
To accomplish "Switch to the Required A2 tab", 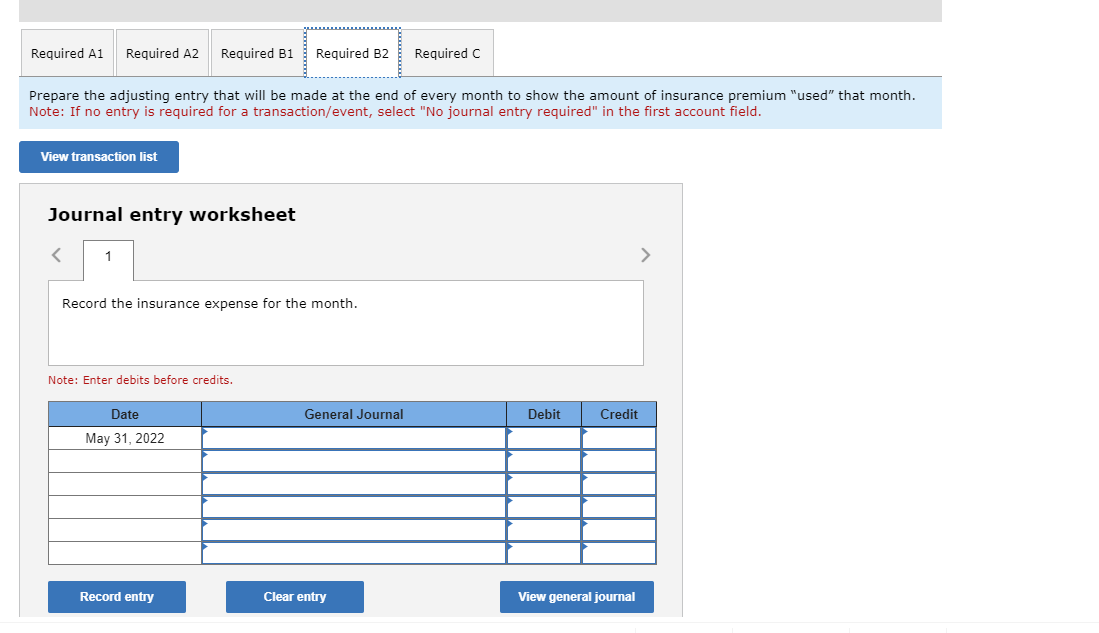I will point(162,53).
